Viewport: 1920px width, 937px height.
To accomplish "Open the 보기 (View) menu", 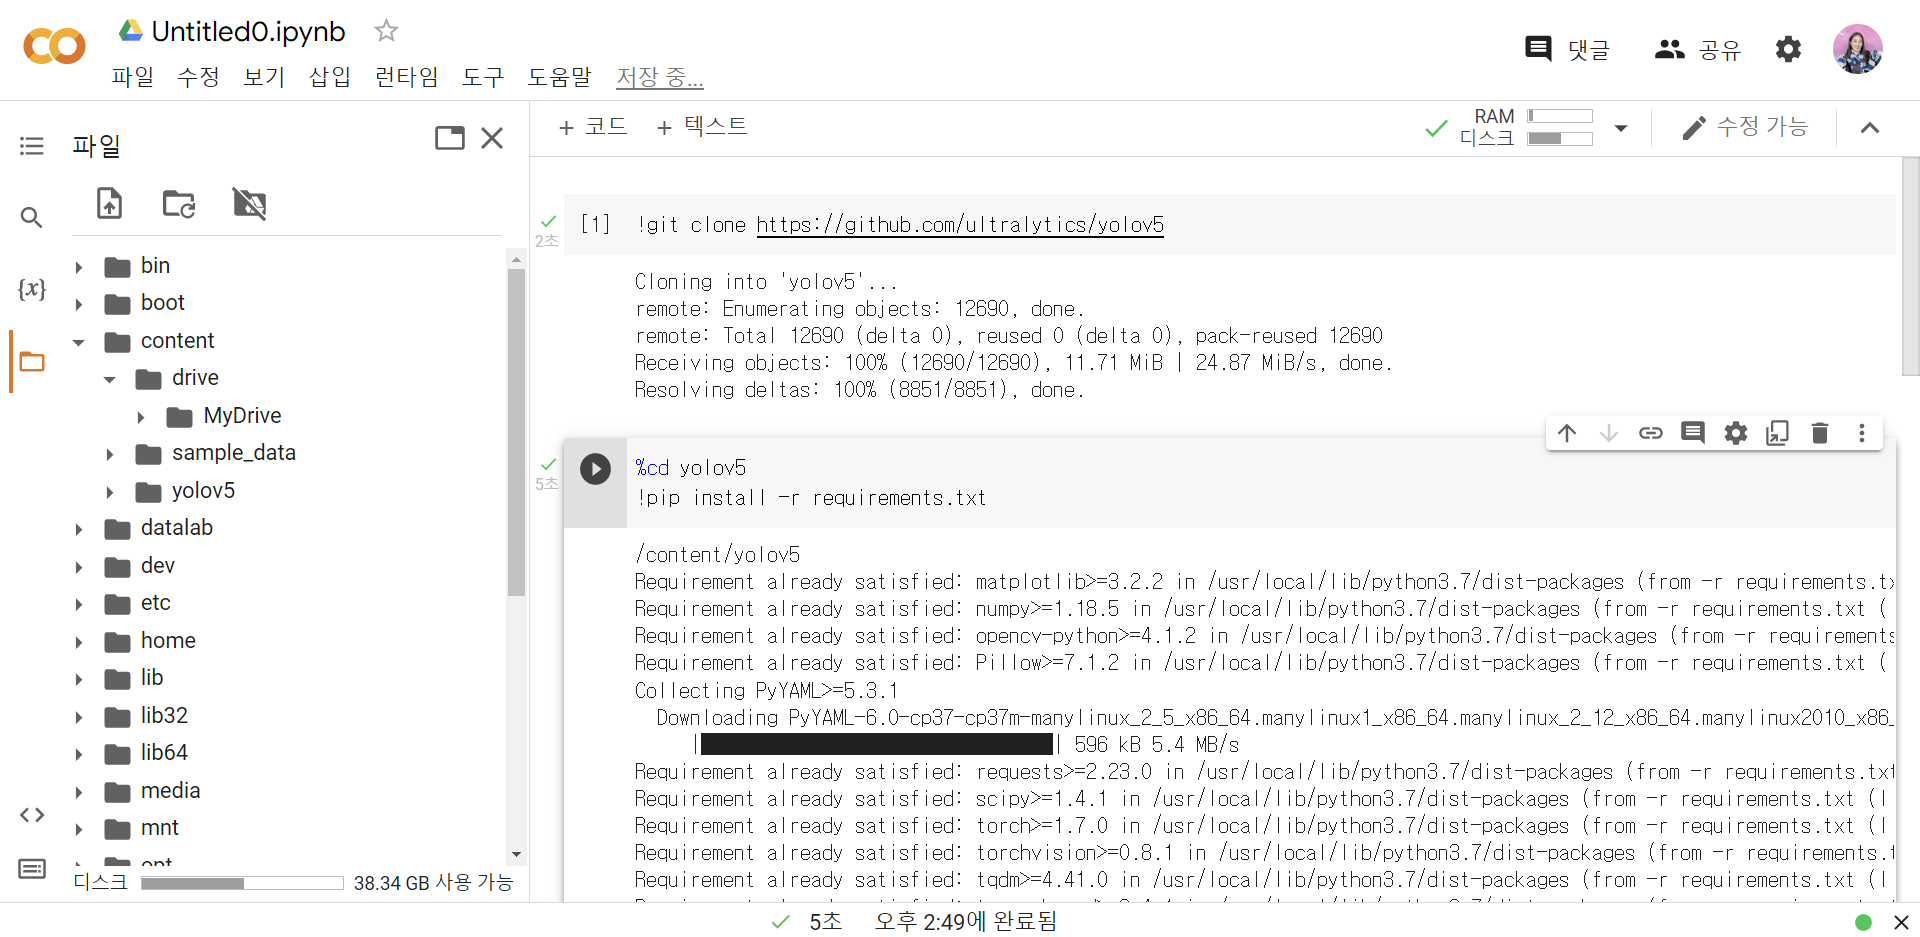I will click(264, 77).
